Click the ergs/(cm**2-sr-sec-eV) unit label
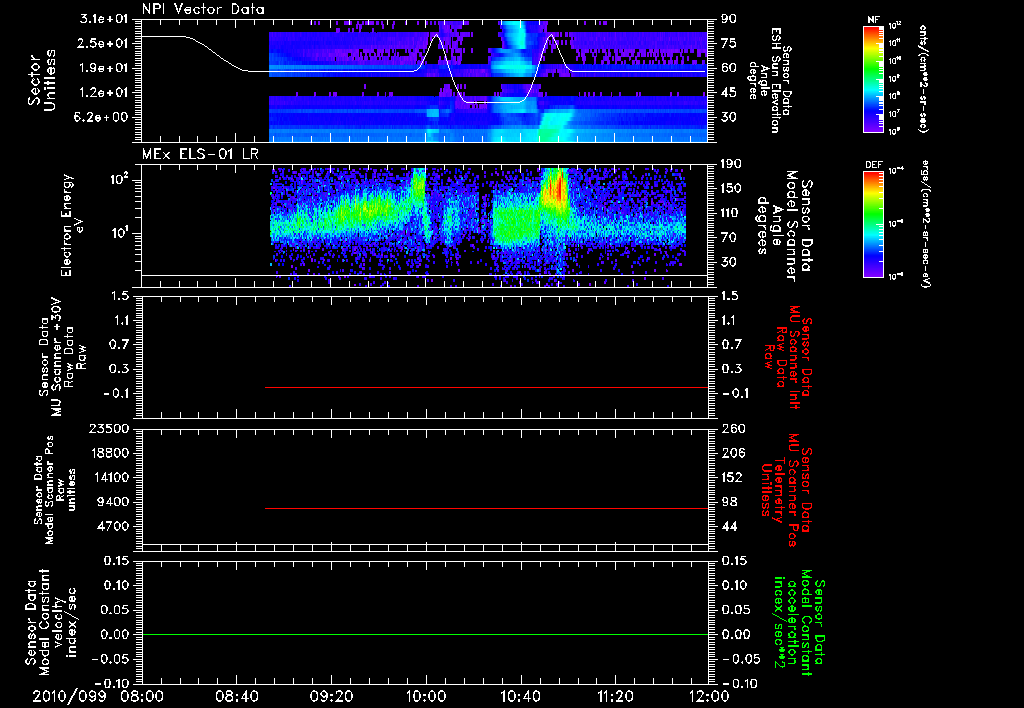 [x=924, y=223]
